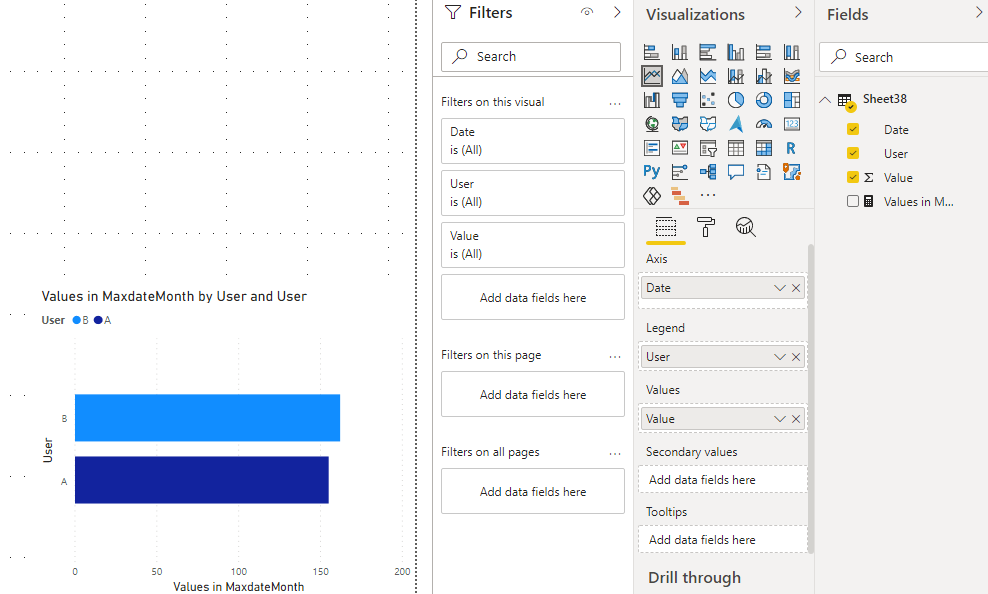Check the Values in M... measure checkbox
The image size is (988, 594).
[x=853, y=201]
